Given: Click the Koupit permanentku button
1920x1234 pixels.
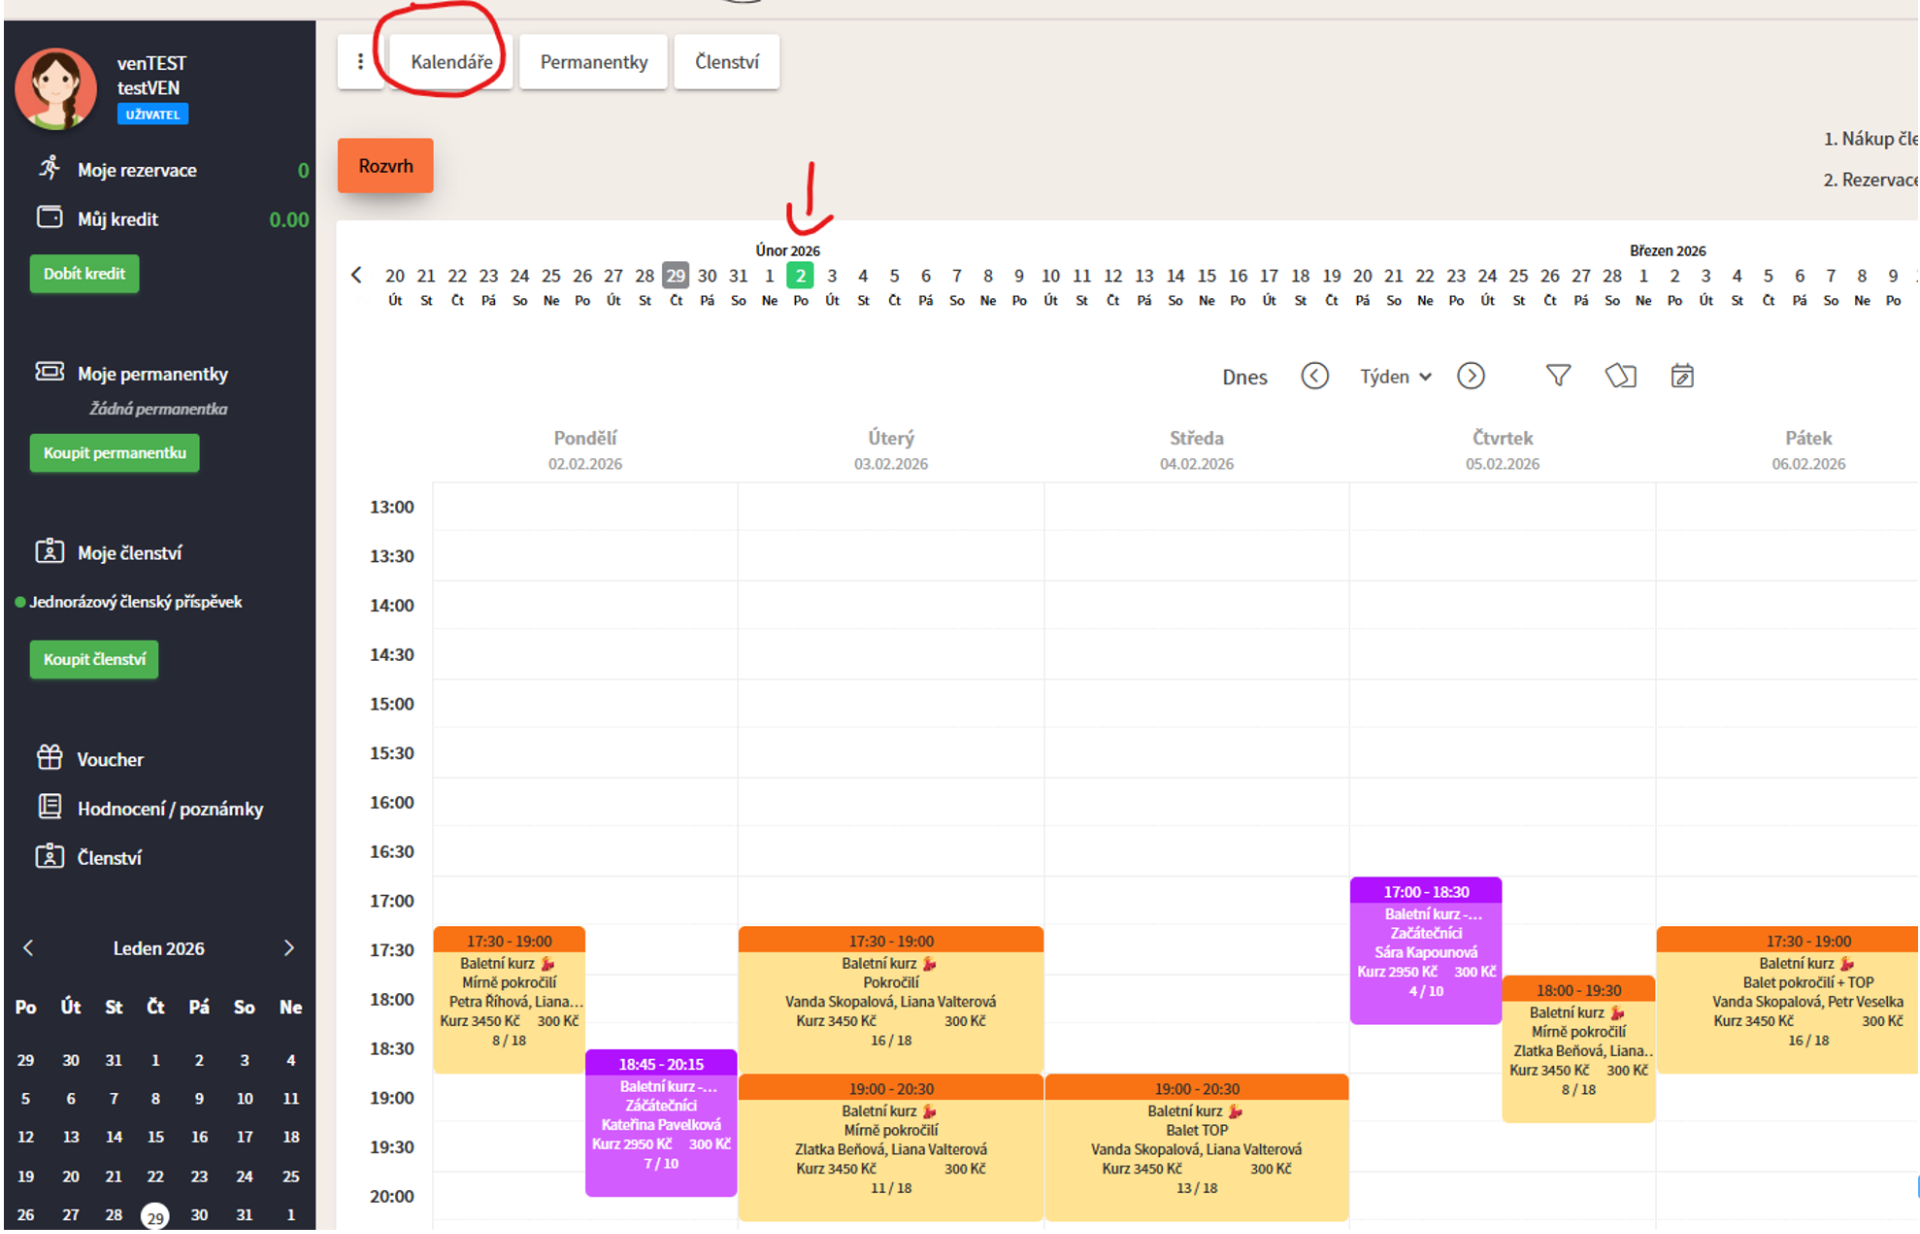Looking at the screenshot, I should point(114,453).
